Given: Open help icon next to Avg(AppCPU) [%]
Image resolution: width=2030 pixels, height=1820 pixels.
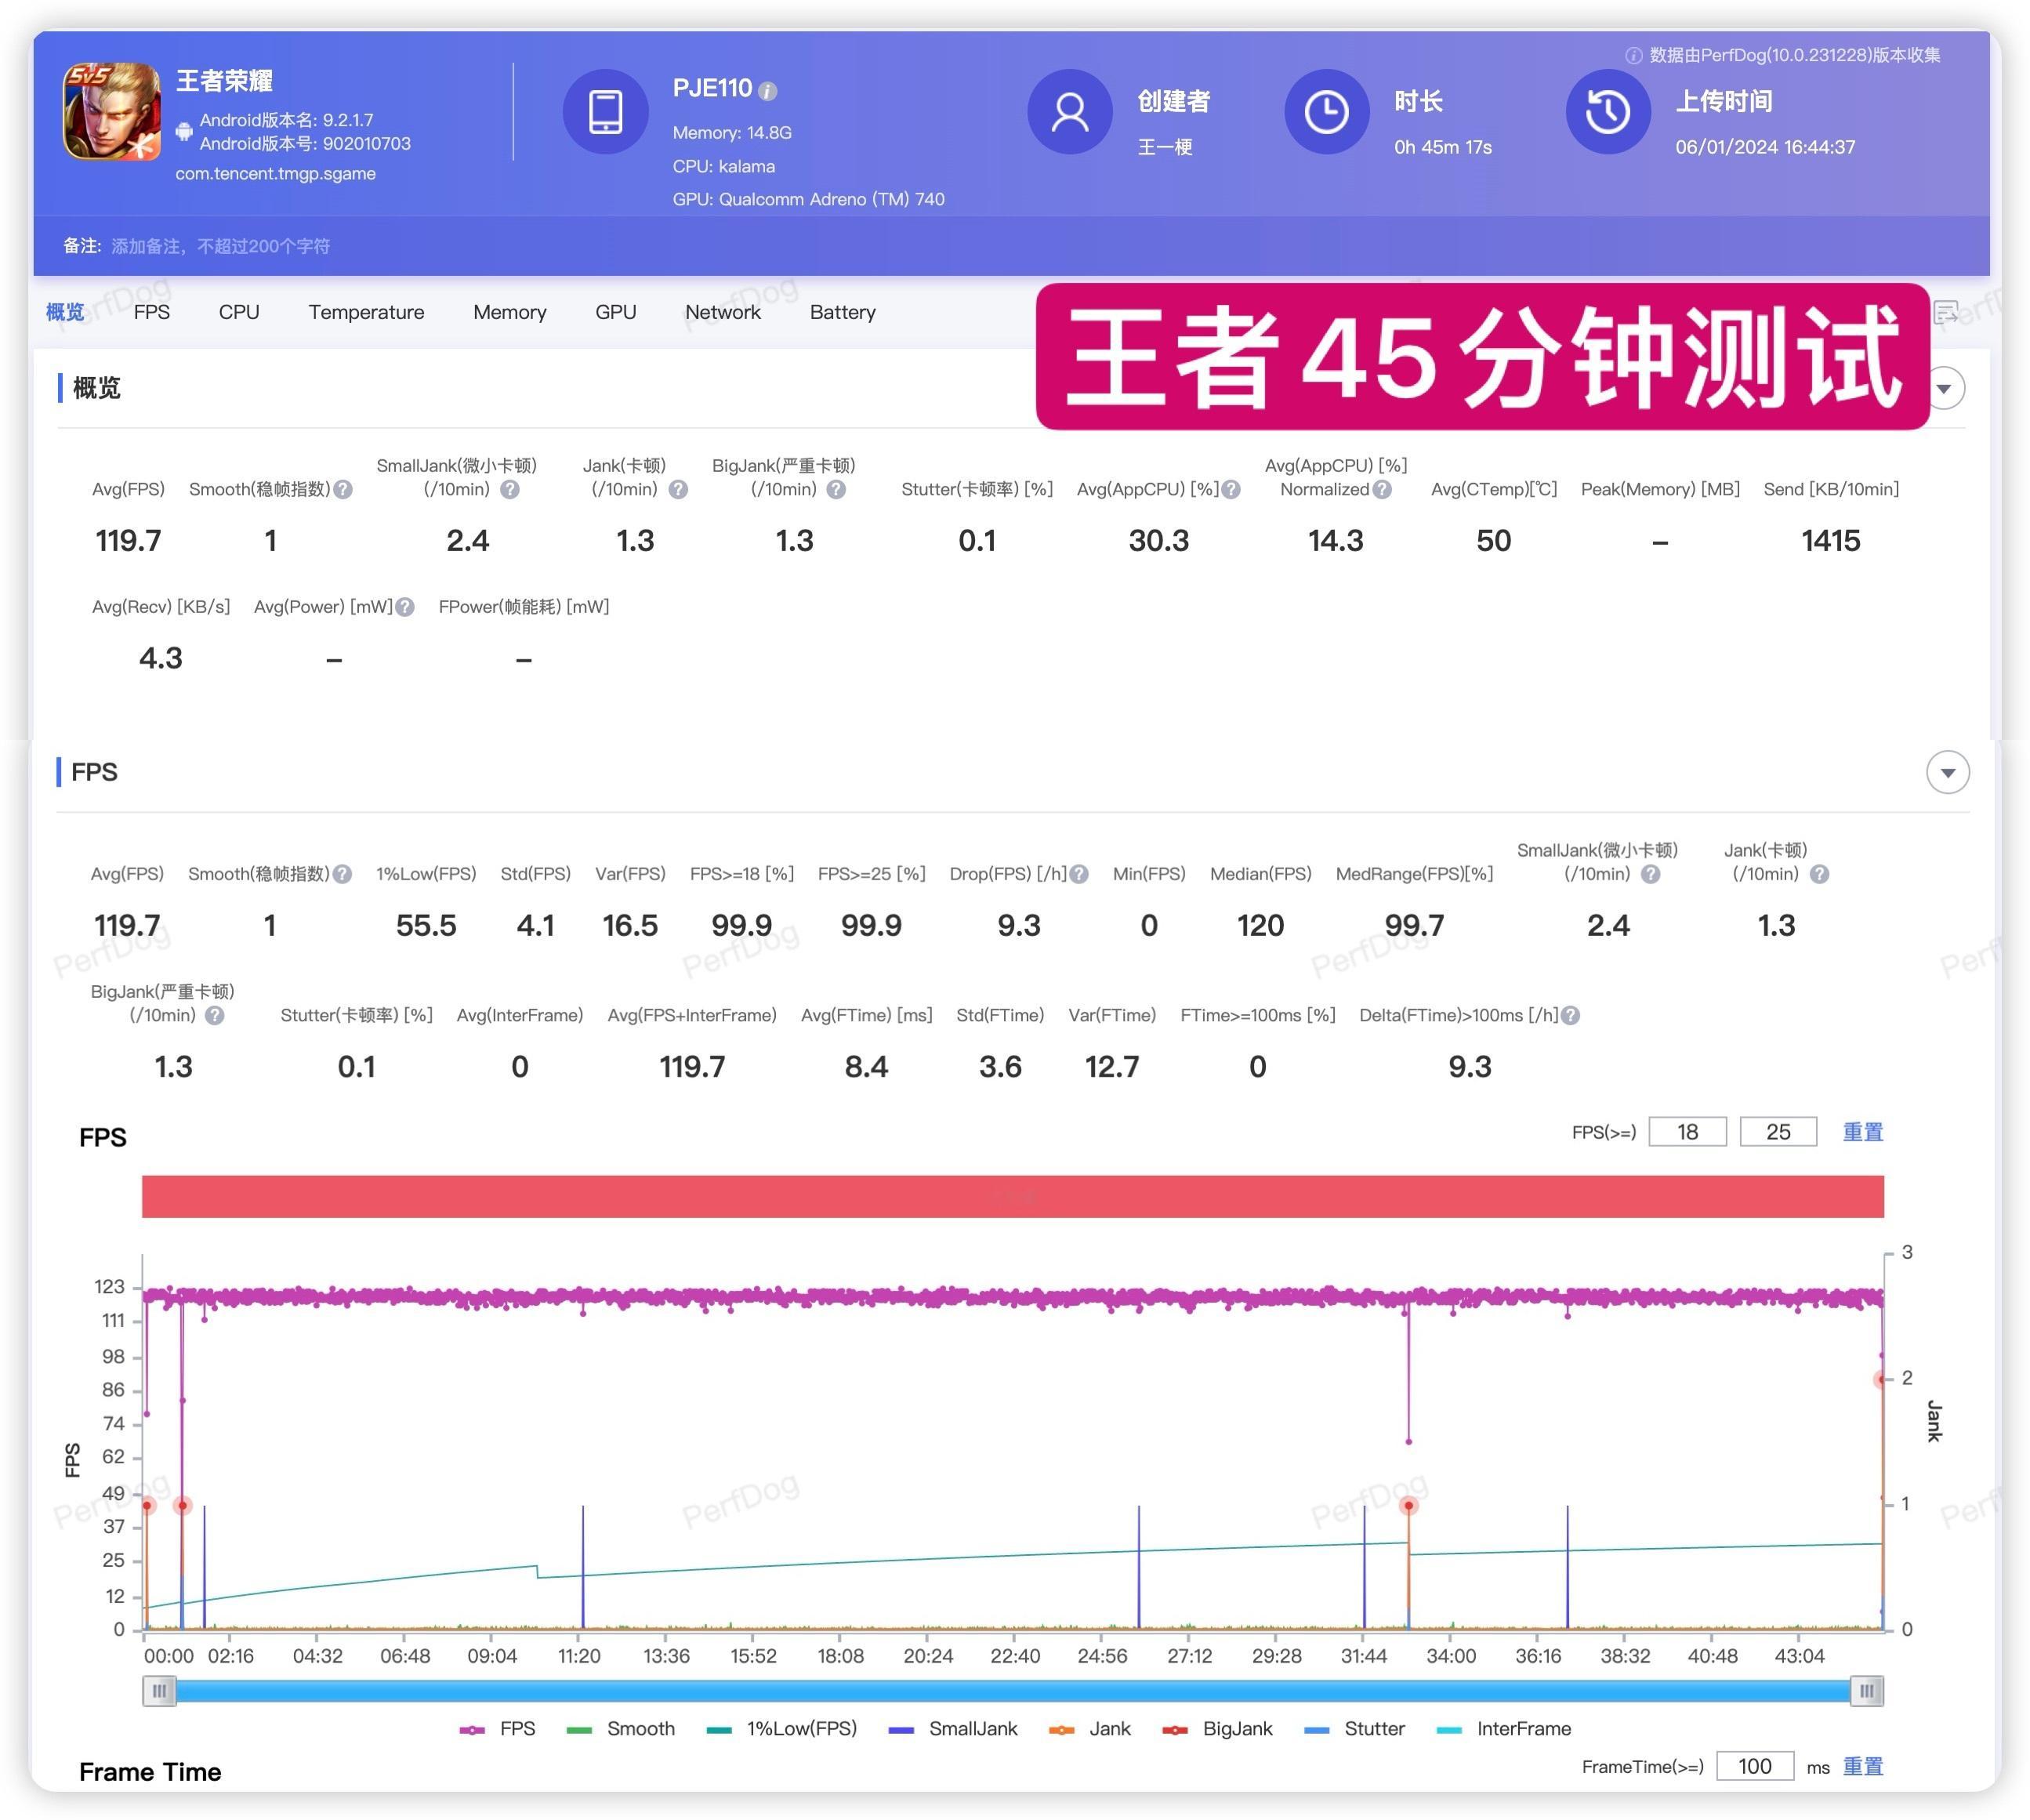Looking at the screenshot, I should (x=1231, y=490).
